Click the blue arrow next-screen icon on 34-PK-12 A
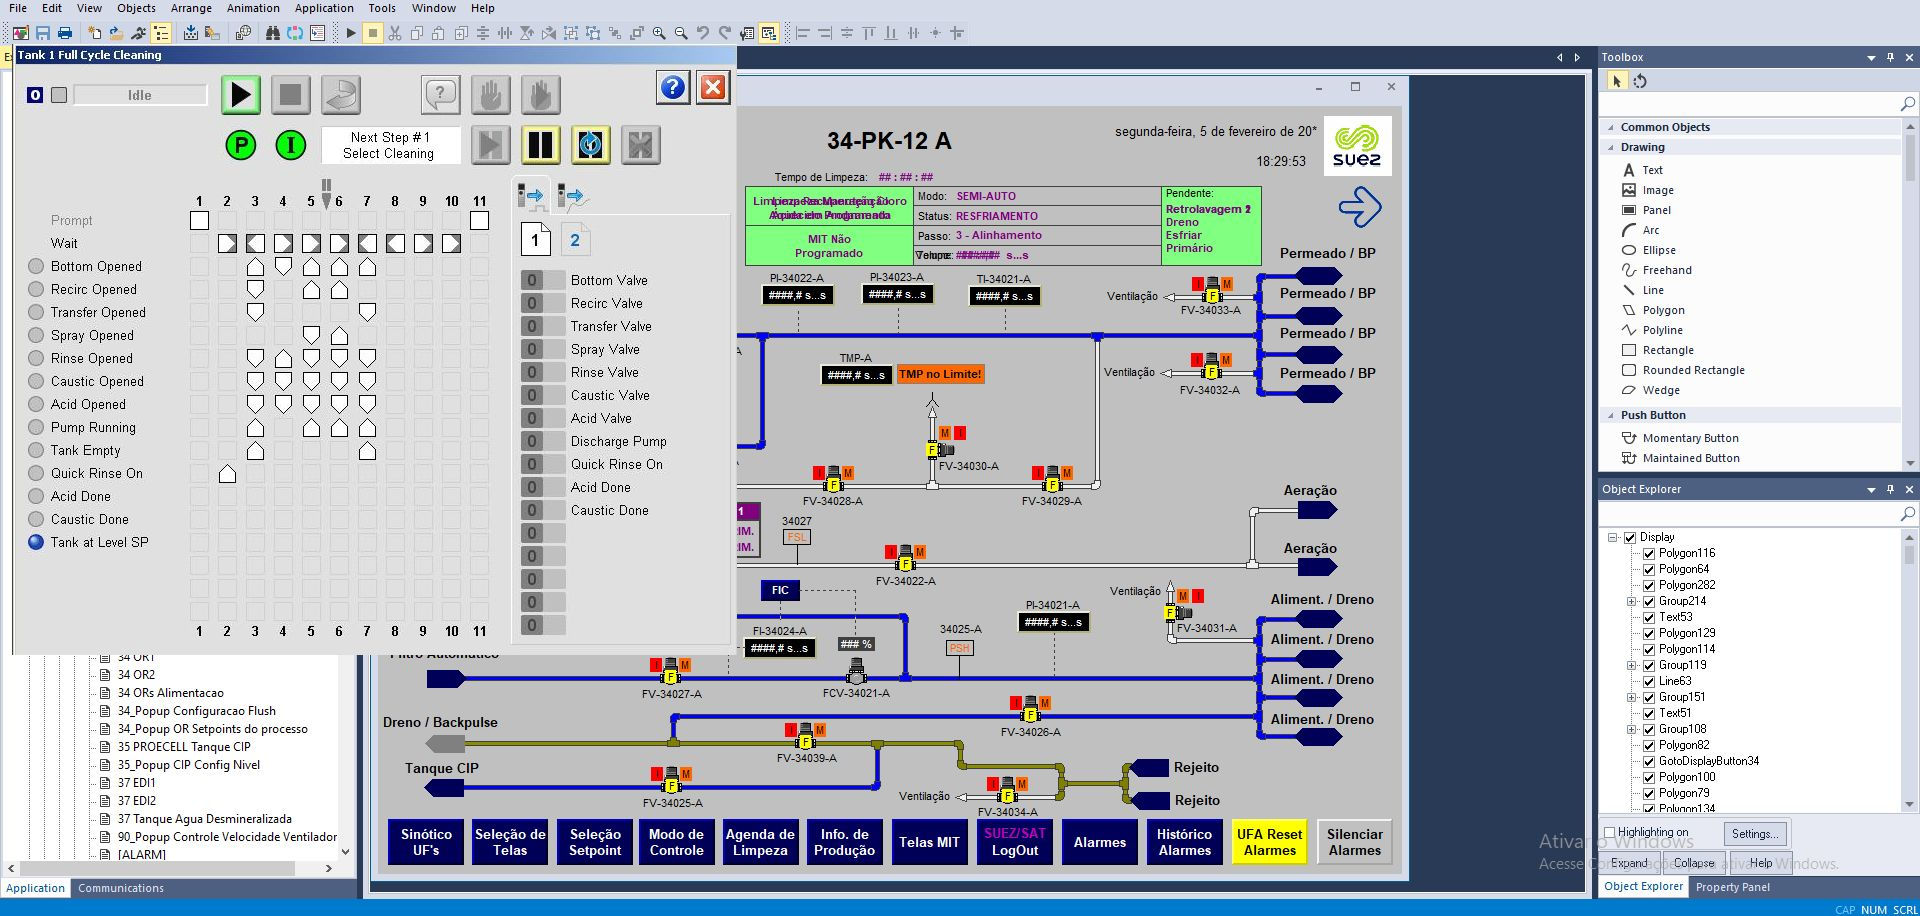Screen dimensions: 1920x916 click(1359, 207)
